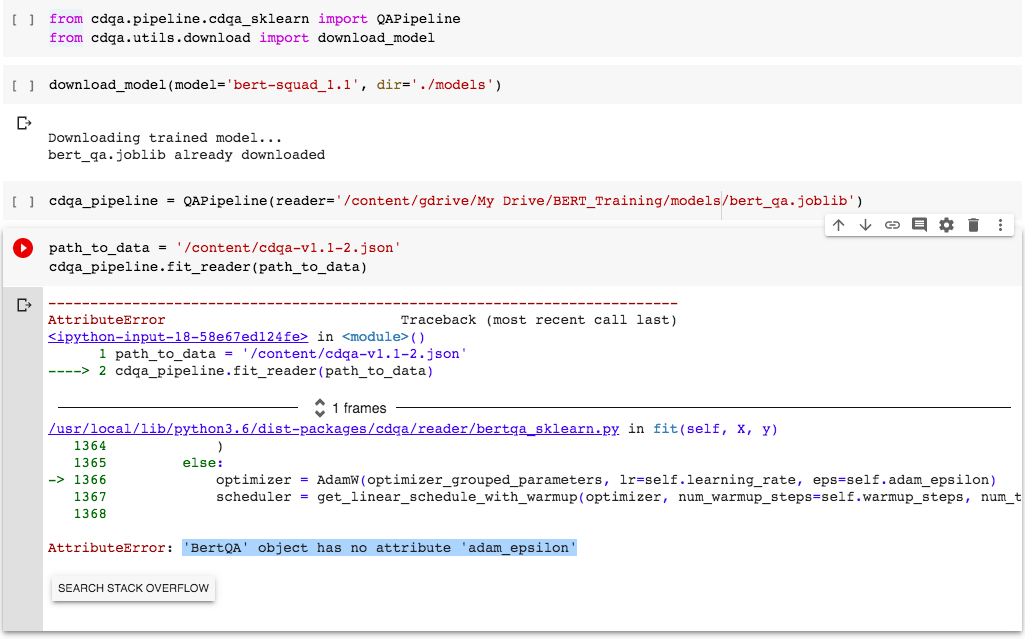1025x639 pixels.
Task: Open cell settings with the gear icon
Action: click(x=946, y=225)
